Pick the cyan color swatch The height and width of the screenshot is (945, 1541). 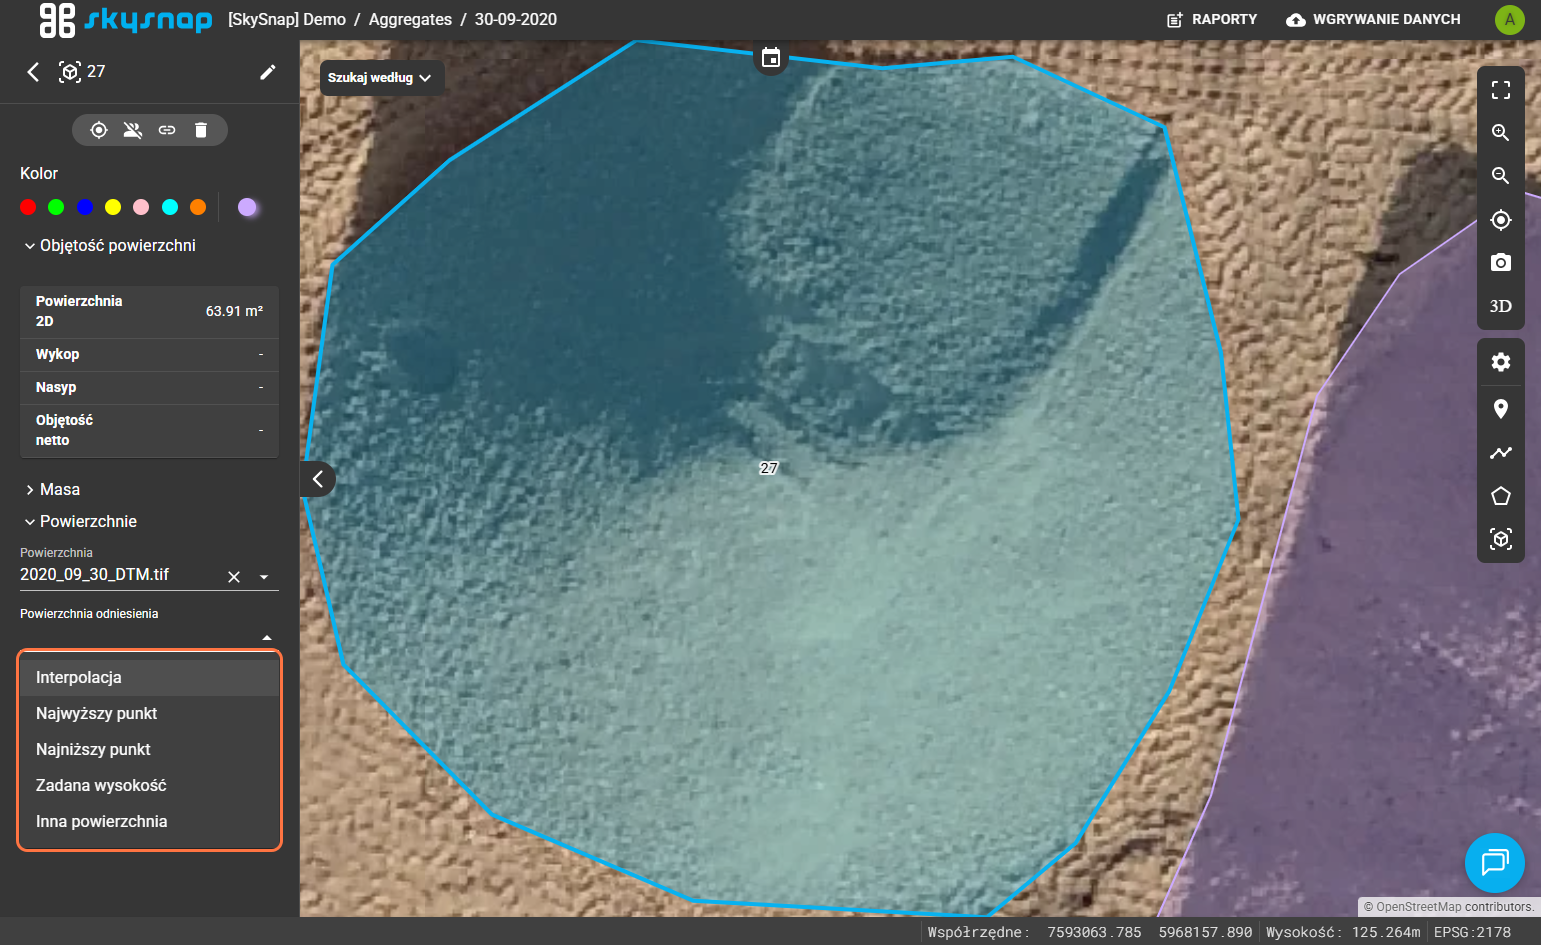(x=170, y=207)
